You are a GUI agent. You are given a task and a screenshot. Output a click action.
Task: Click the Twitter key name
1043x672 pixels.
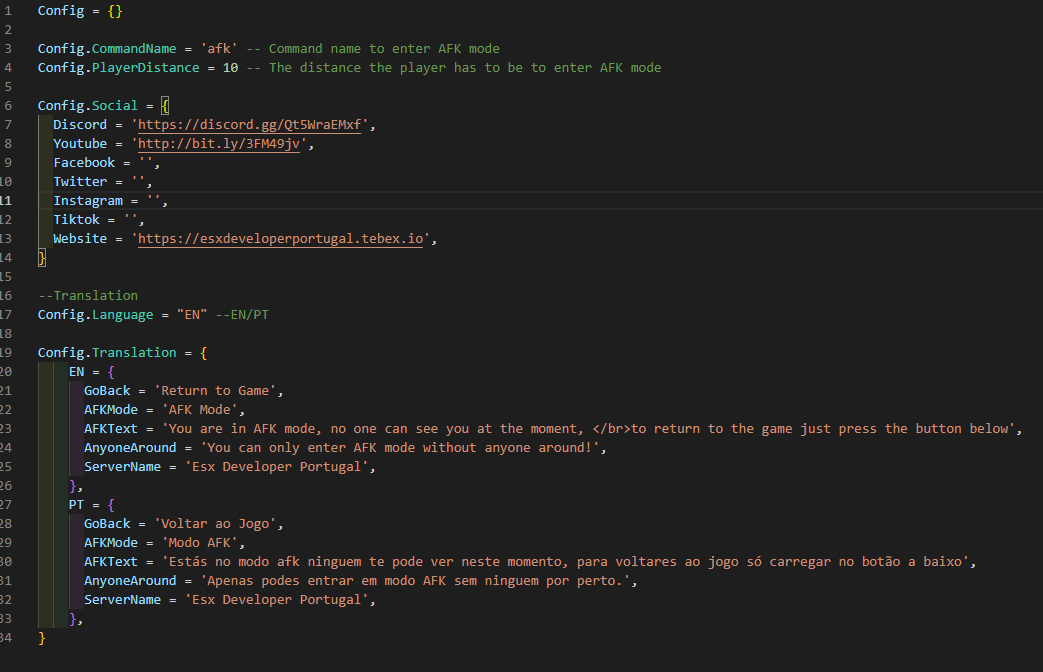tap(80, 182)
